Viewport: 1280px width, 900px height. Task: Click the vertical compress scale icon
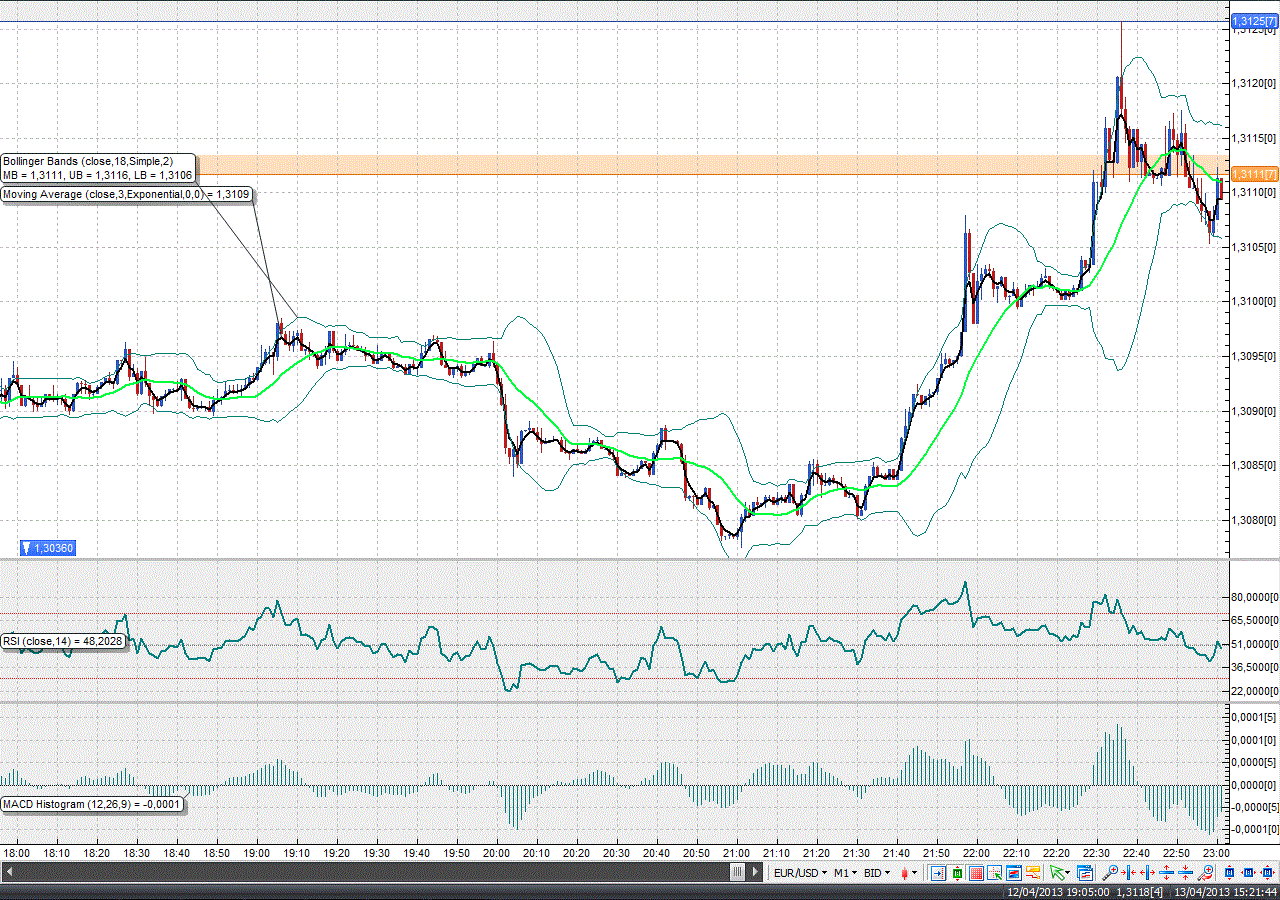[x=1184, y=873]
